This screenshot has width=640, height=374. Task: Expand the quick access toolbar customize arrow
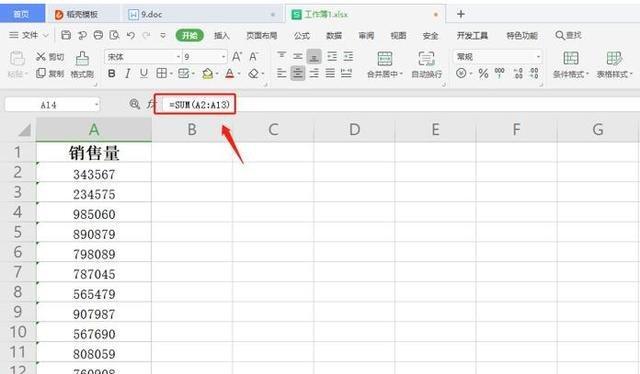[x=163, y=36]
